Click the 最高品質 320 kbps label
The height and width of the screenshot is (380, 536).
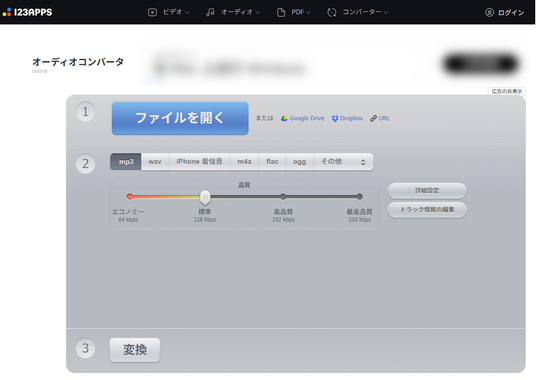point(360,216)
